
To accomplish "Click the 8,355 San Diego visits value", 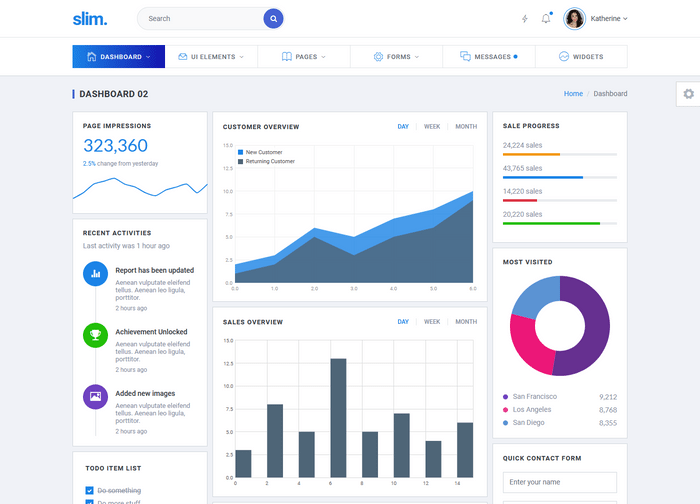I will pyautogui.click(x=608, y=423).
